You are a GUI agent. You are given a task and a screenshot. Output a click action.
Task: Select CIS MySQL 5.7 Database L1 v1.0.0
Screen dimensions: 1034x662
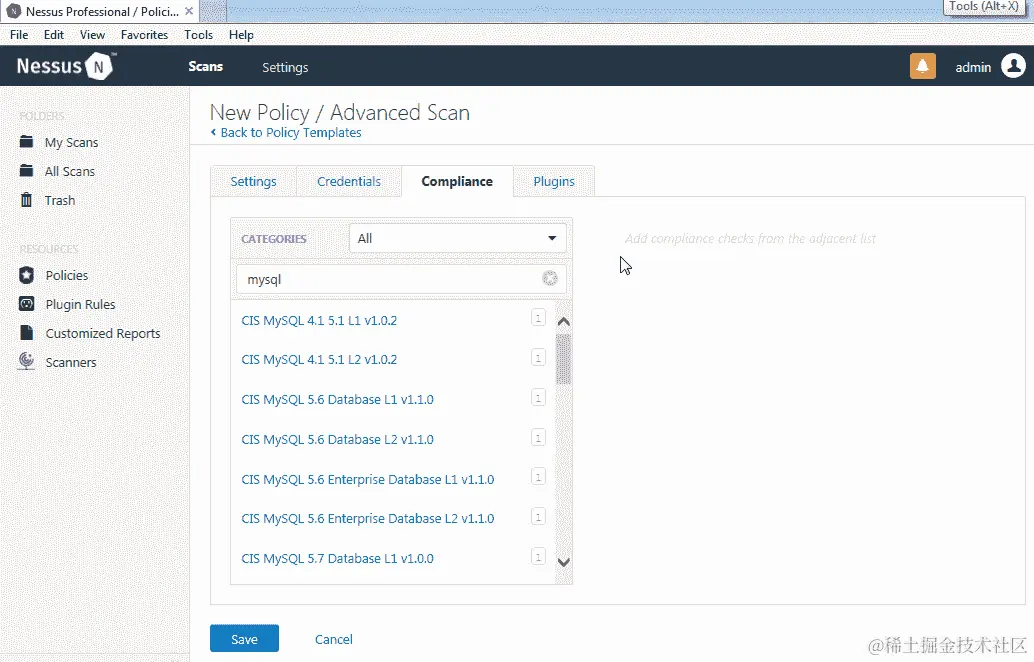(338, 558)
